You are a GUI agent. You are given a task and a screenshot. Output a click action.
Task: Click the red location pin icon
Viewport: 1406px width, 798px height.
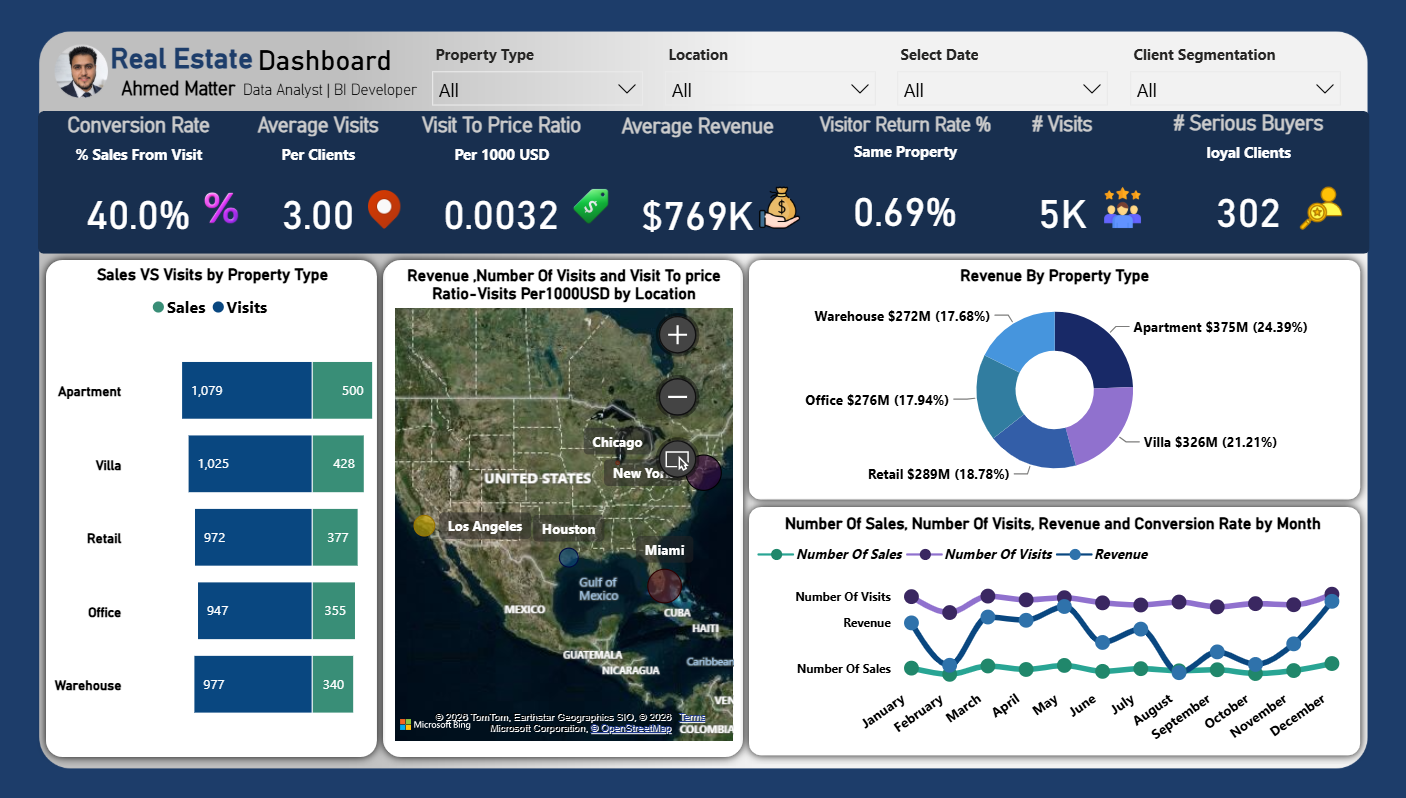(x=383, y=210)
